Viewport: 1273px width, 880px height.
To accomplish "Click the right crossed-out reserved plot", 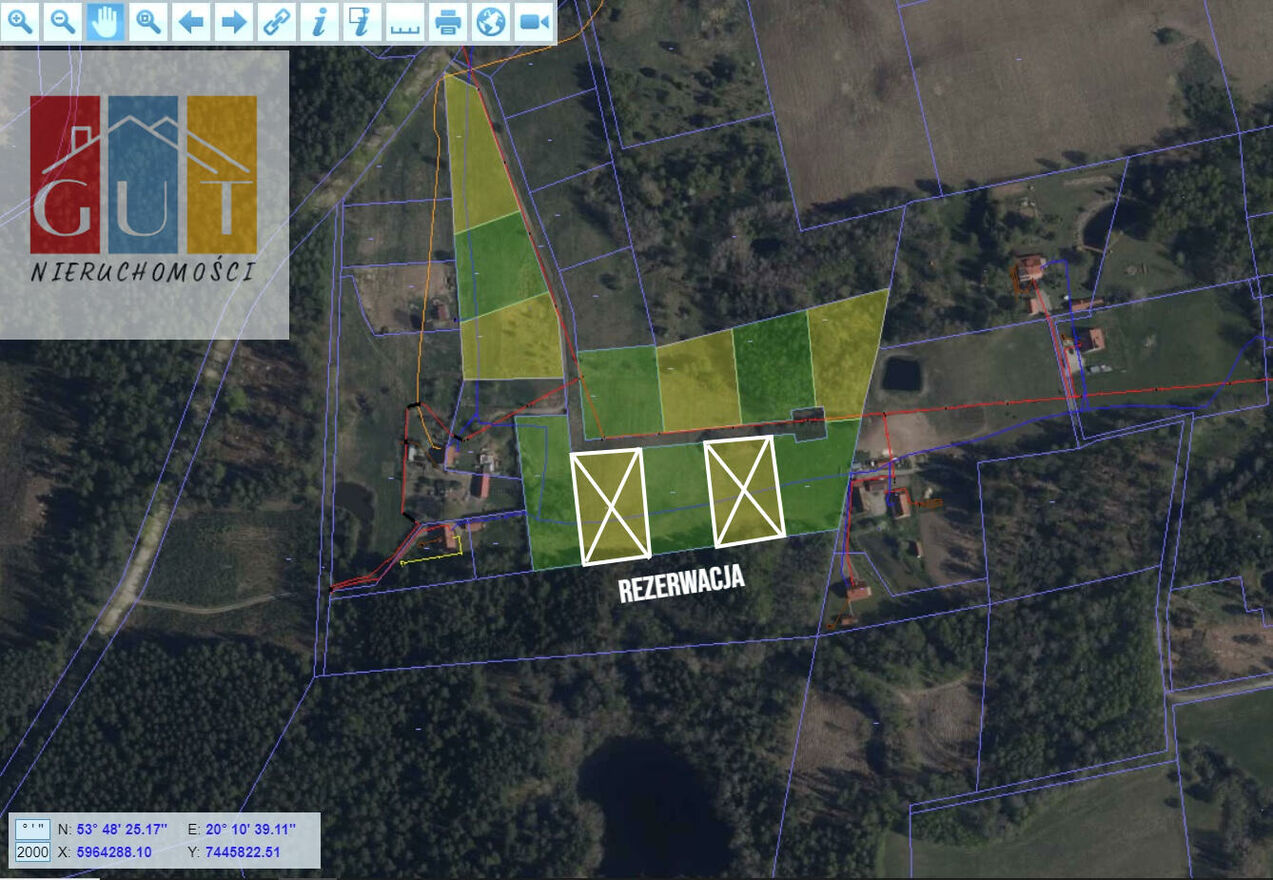I will click(742, 491).
